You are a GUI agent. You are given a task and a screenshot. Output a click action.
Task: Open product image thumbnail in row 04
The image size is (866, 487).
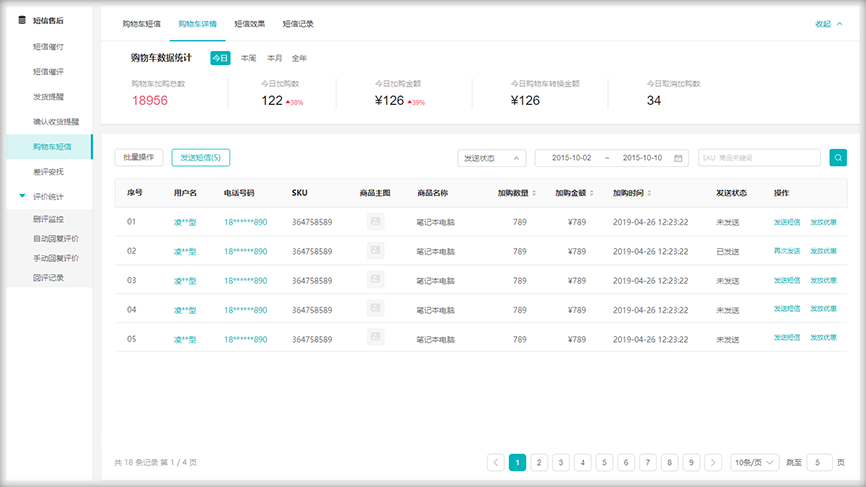(x=376, y=308)
